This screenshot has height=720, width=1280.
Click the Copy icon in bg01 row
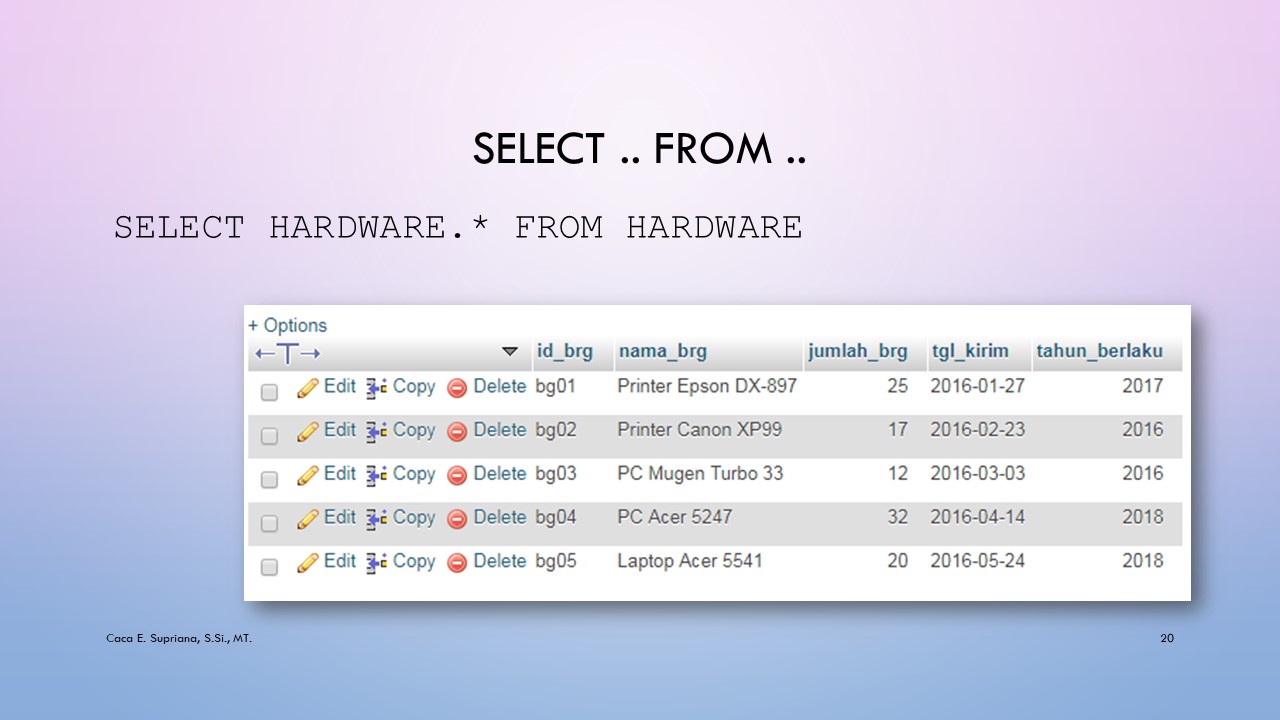click(376, 388)
